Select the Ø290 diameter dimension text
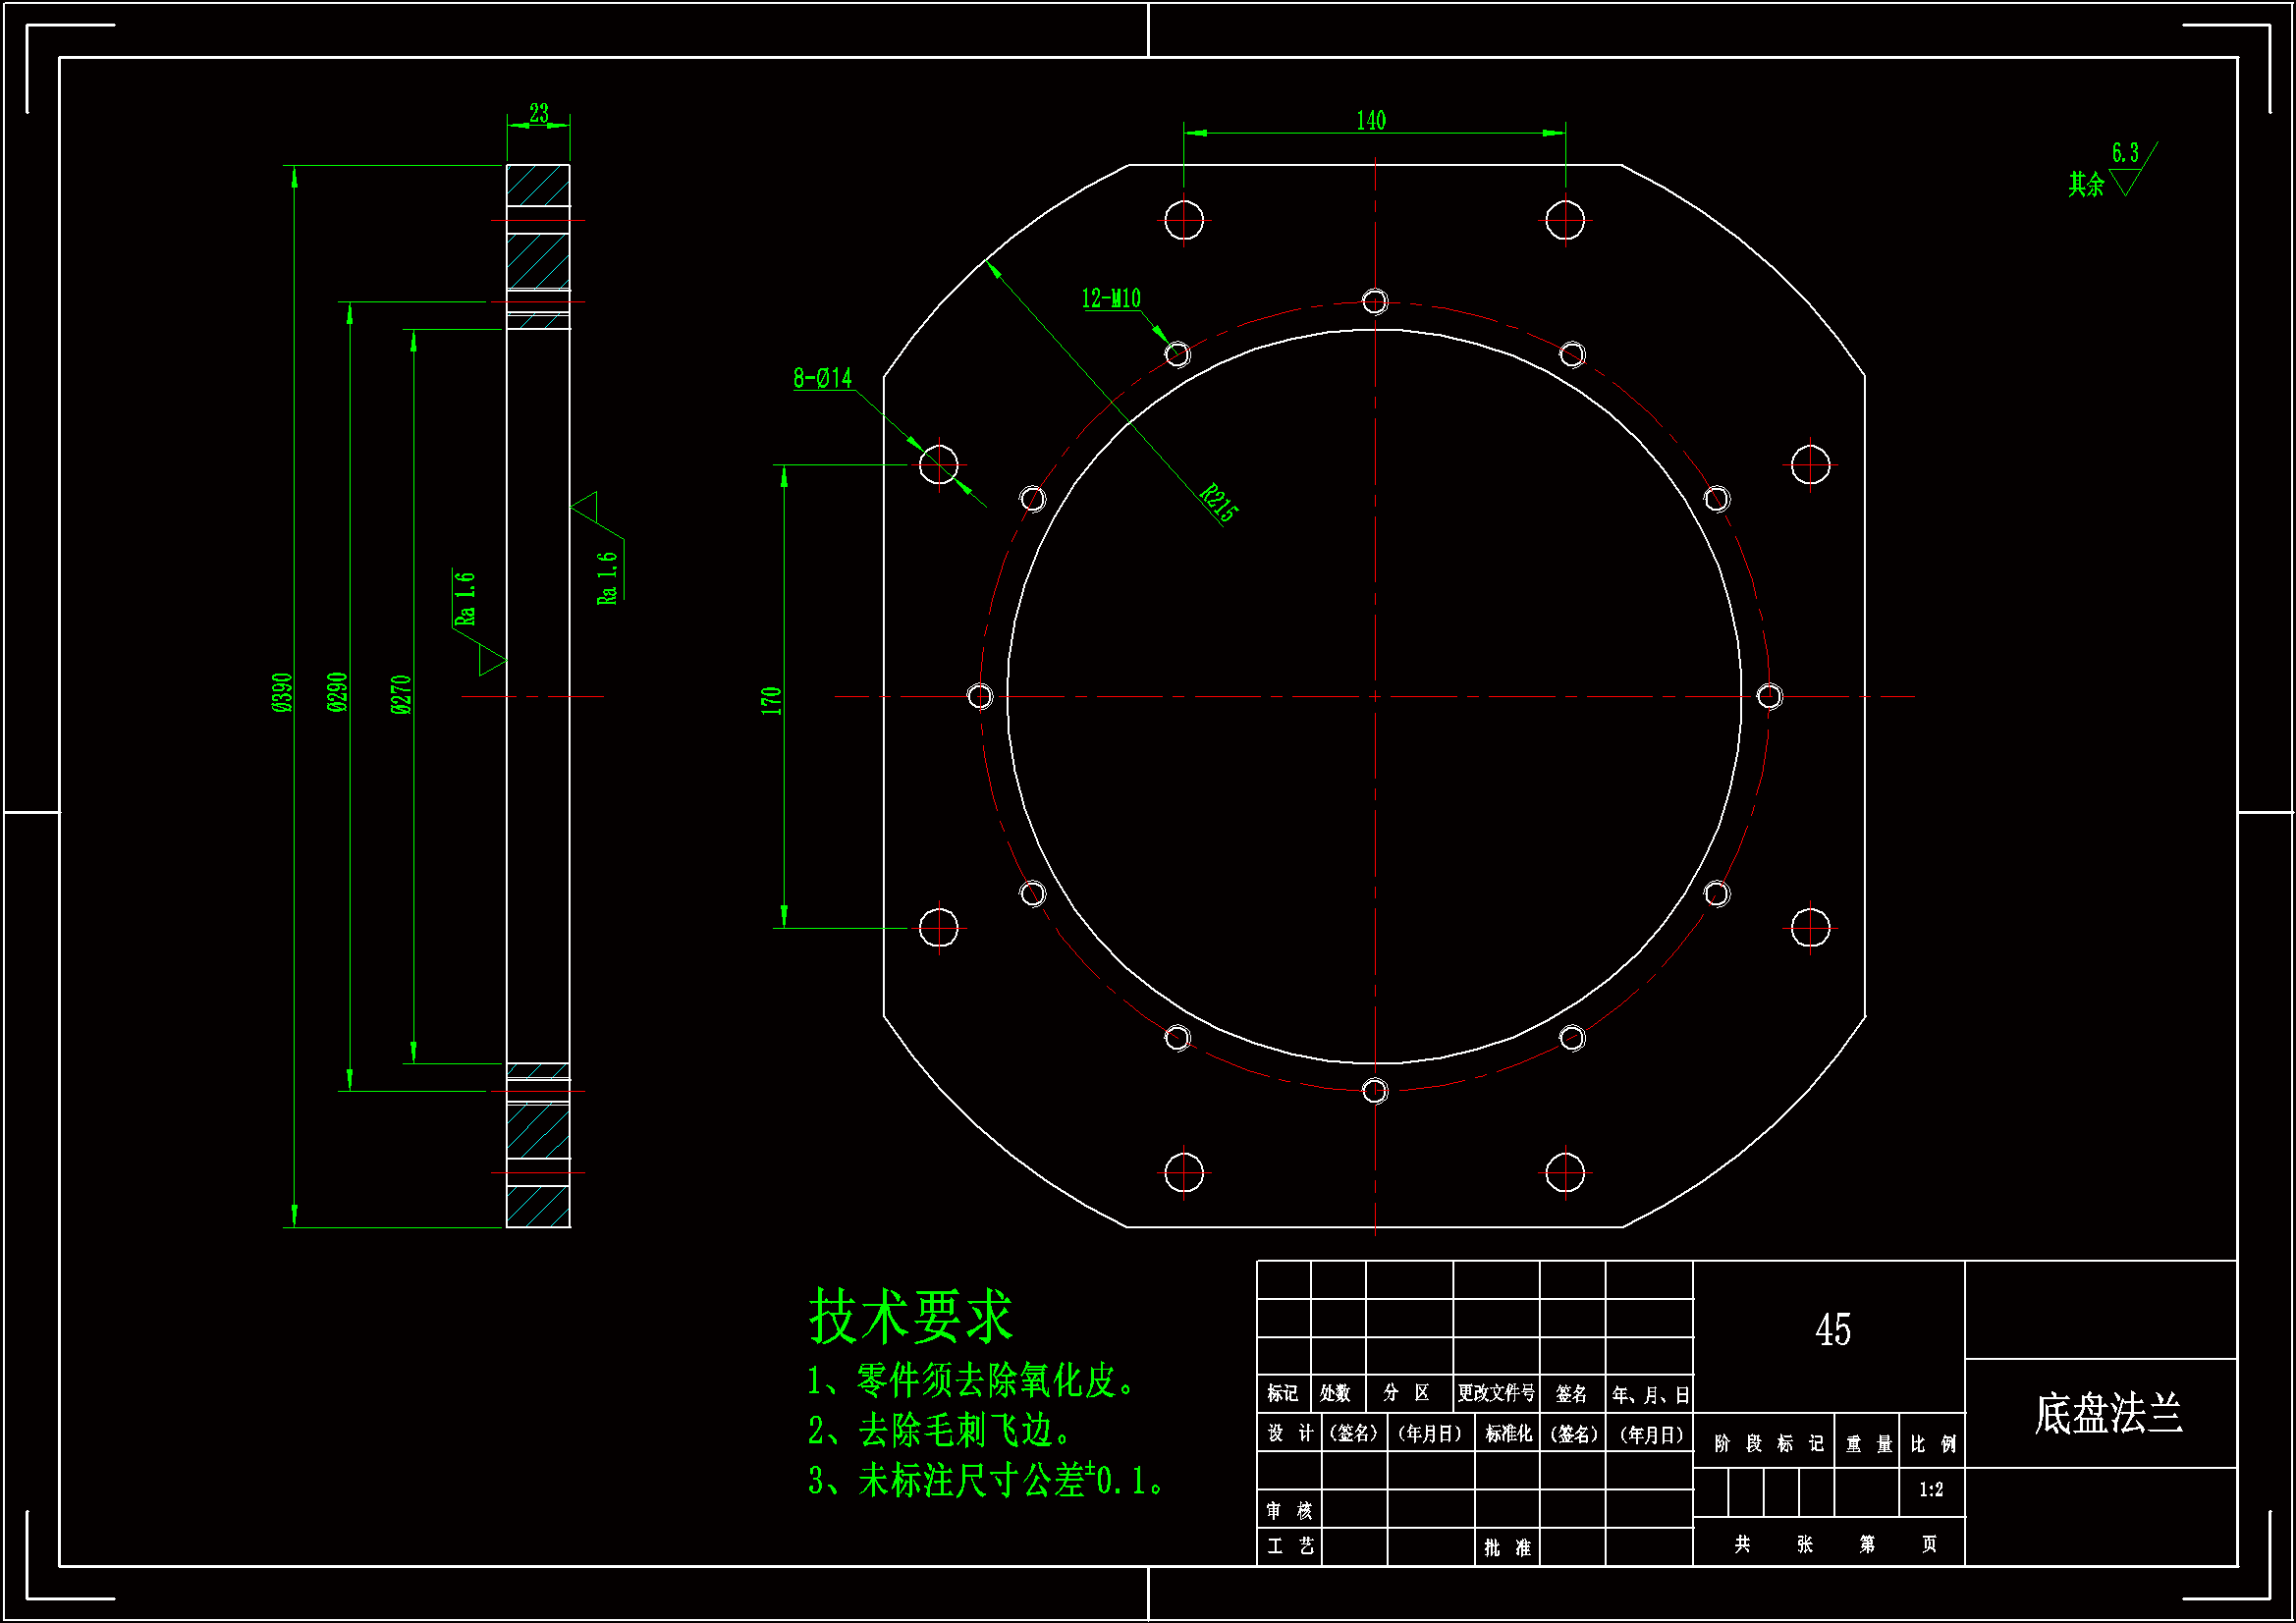 (338, 692)
